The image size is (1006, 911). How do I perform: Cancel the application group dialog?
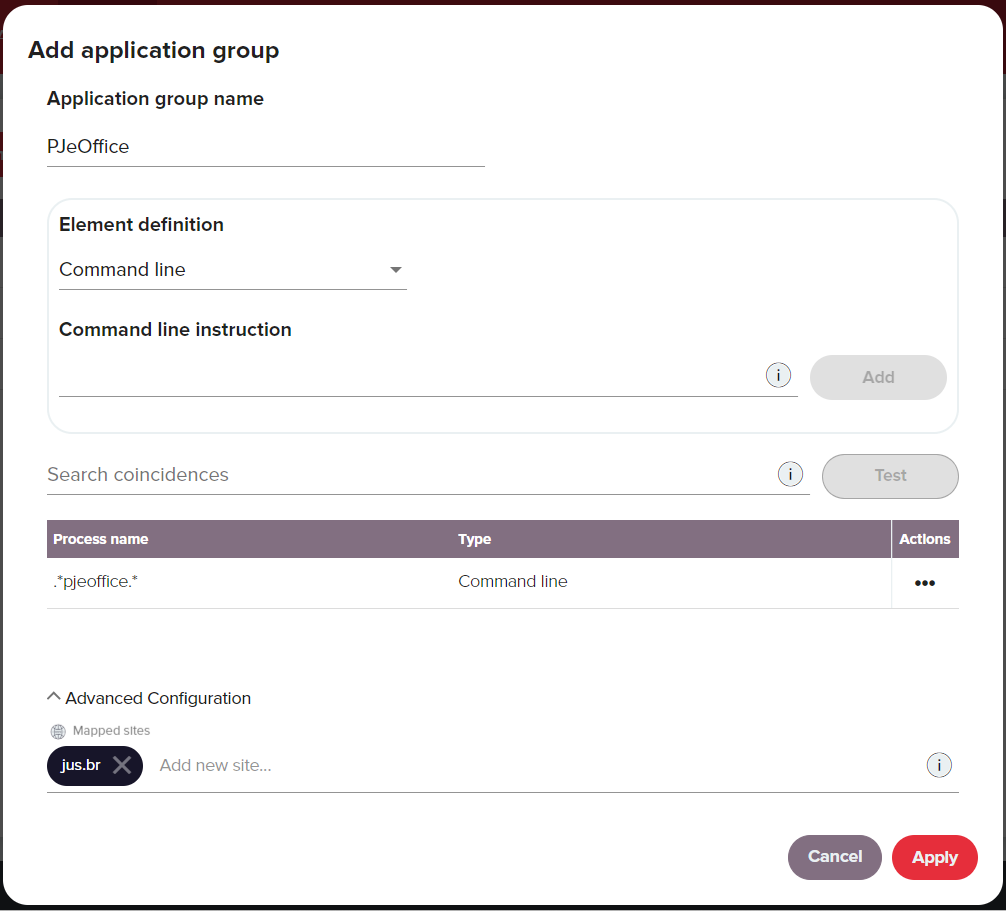pos(834,857)
